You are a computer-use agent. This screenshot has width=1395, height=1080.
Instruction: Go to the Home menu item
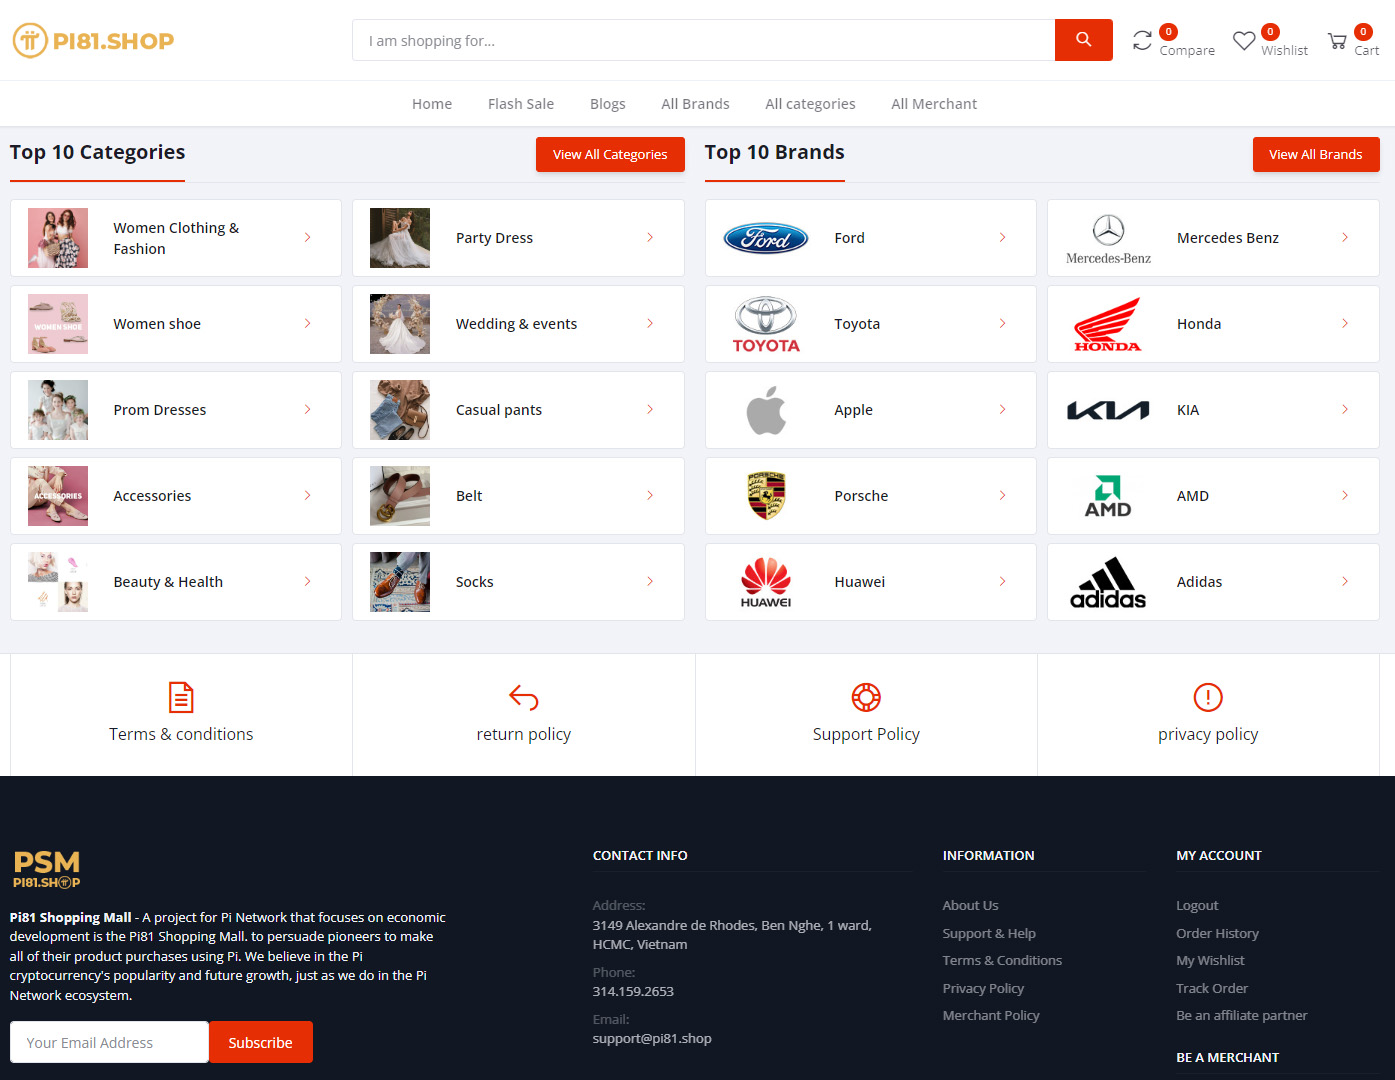[432, 104]
